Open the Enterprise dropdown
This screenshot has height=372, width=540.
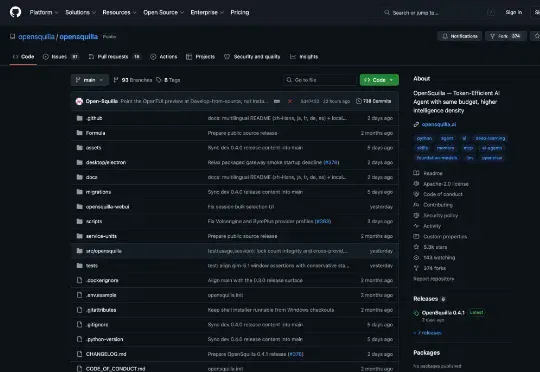207,12
